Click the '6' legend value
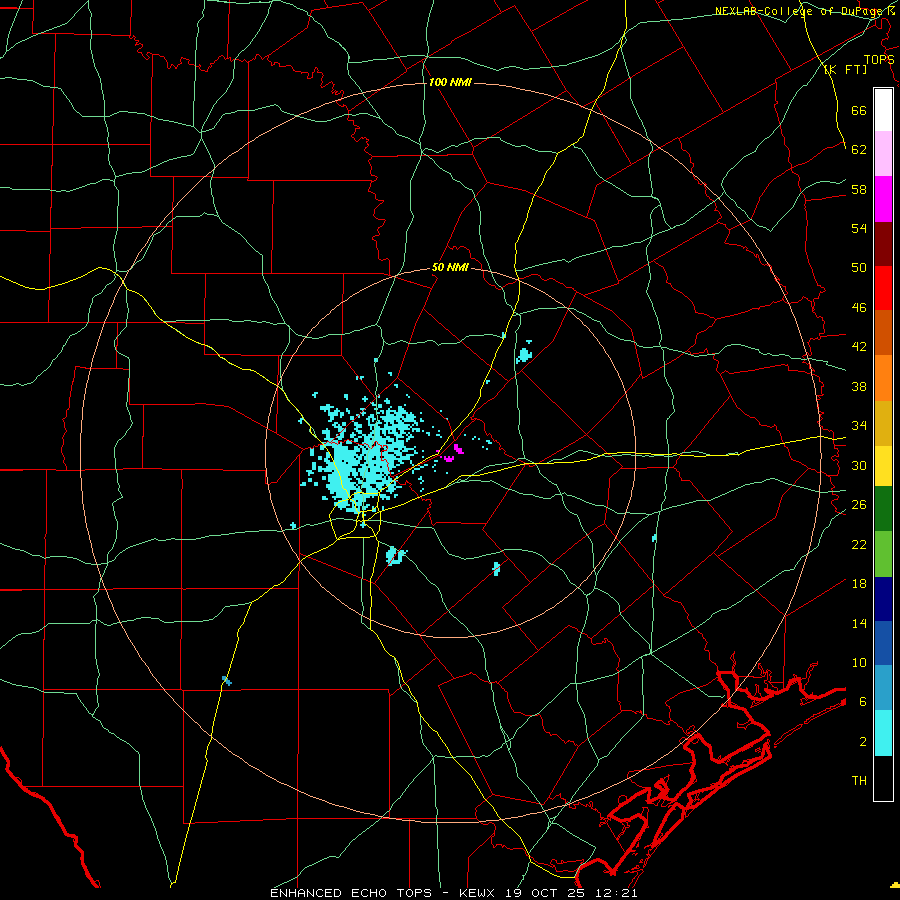The image size is (900, 900). coord(863,701)
